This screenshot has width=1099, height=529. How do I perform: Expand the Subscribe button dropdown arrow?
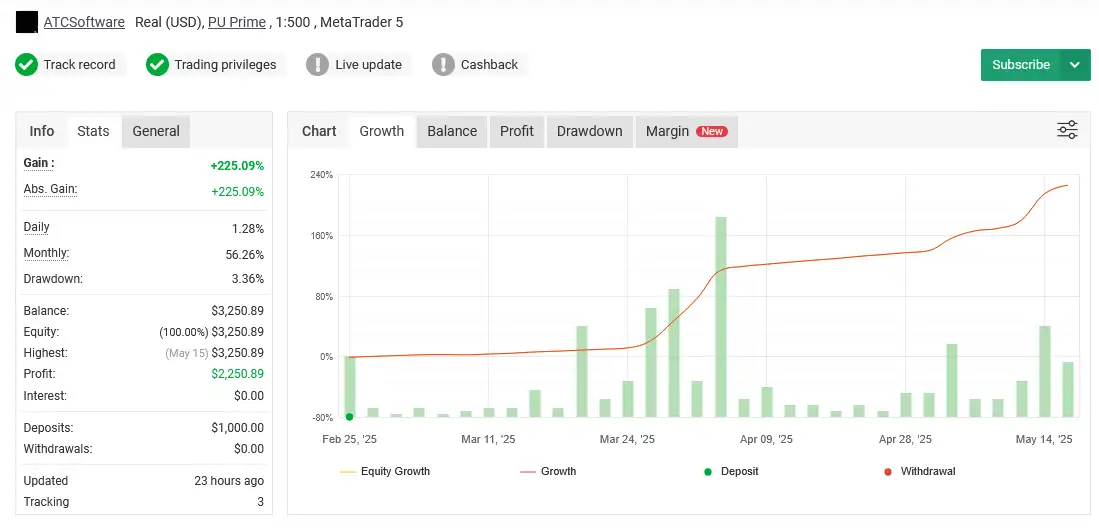pos(1075,65)
